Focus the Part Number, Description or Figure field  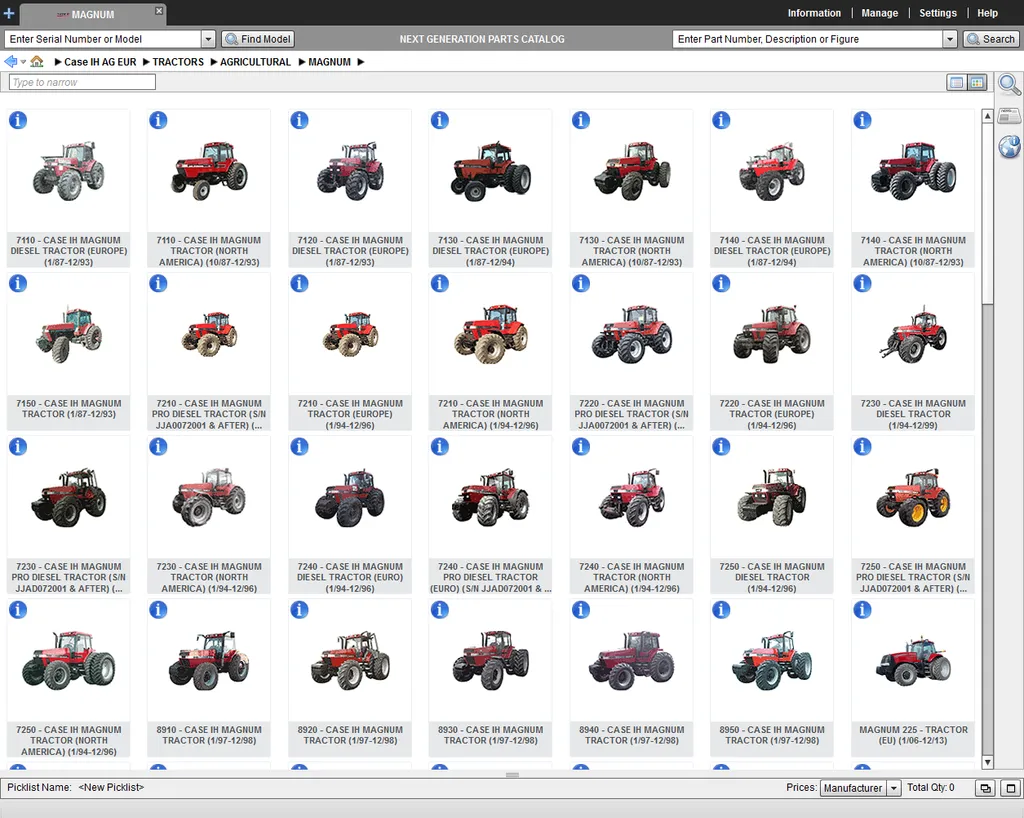click(x=808, y=39)
